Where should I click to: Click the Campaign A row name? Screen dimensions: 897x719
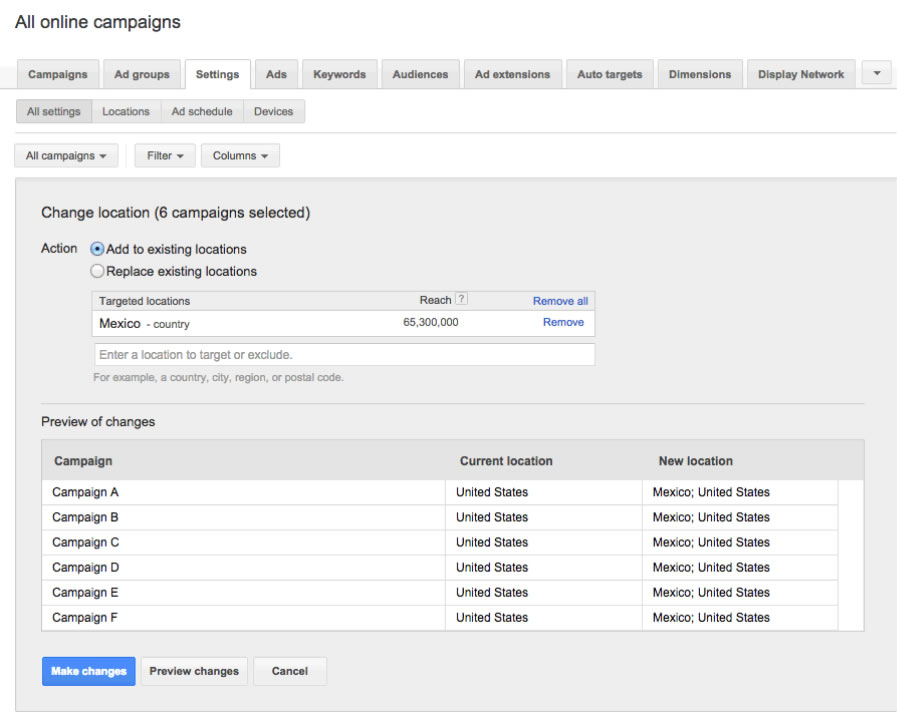(85, 492)
